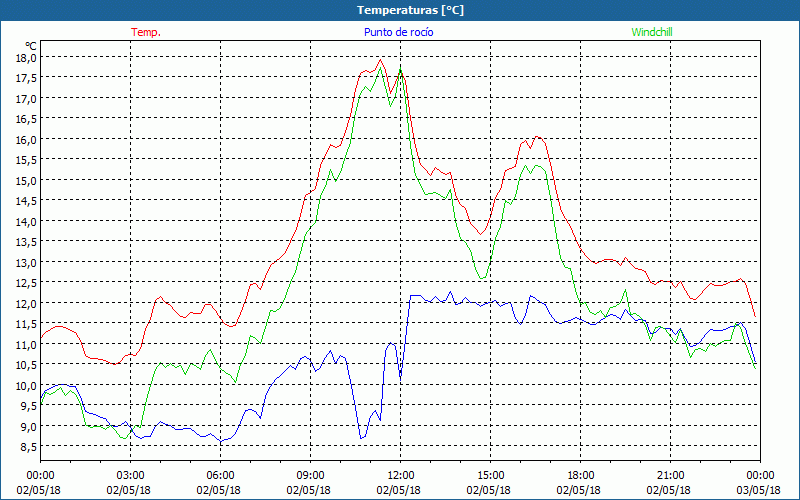
Task: Click the 13,0 y-axis value
Action: (26, 263)
